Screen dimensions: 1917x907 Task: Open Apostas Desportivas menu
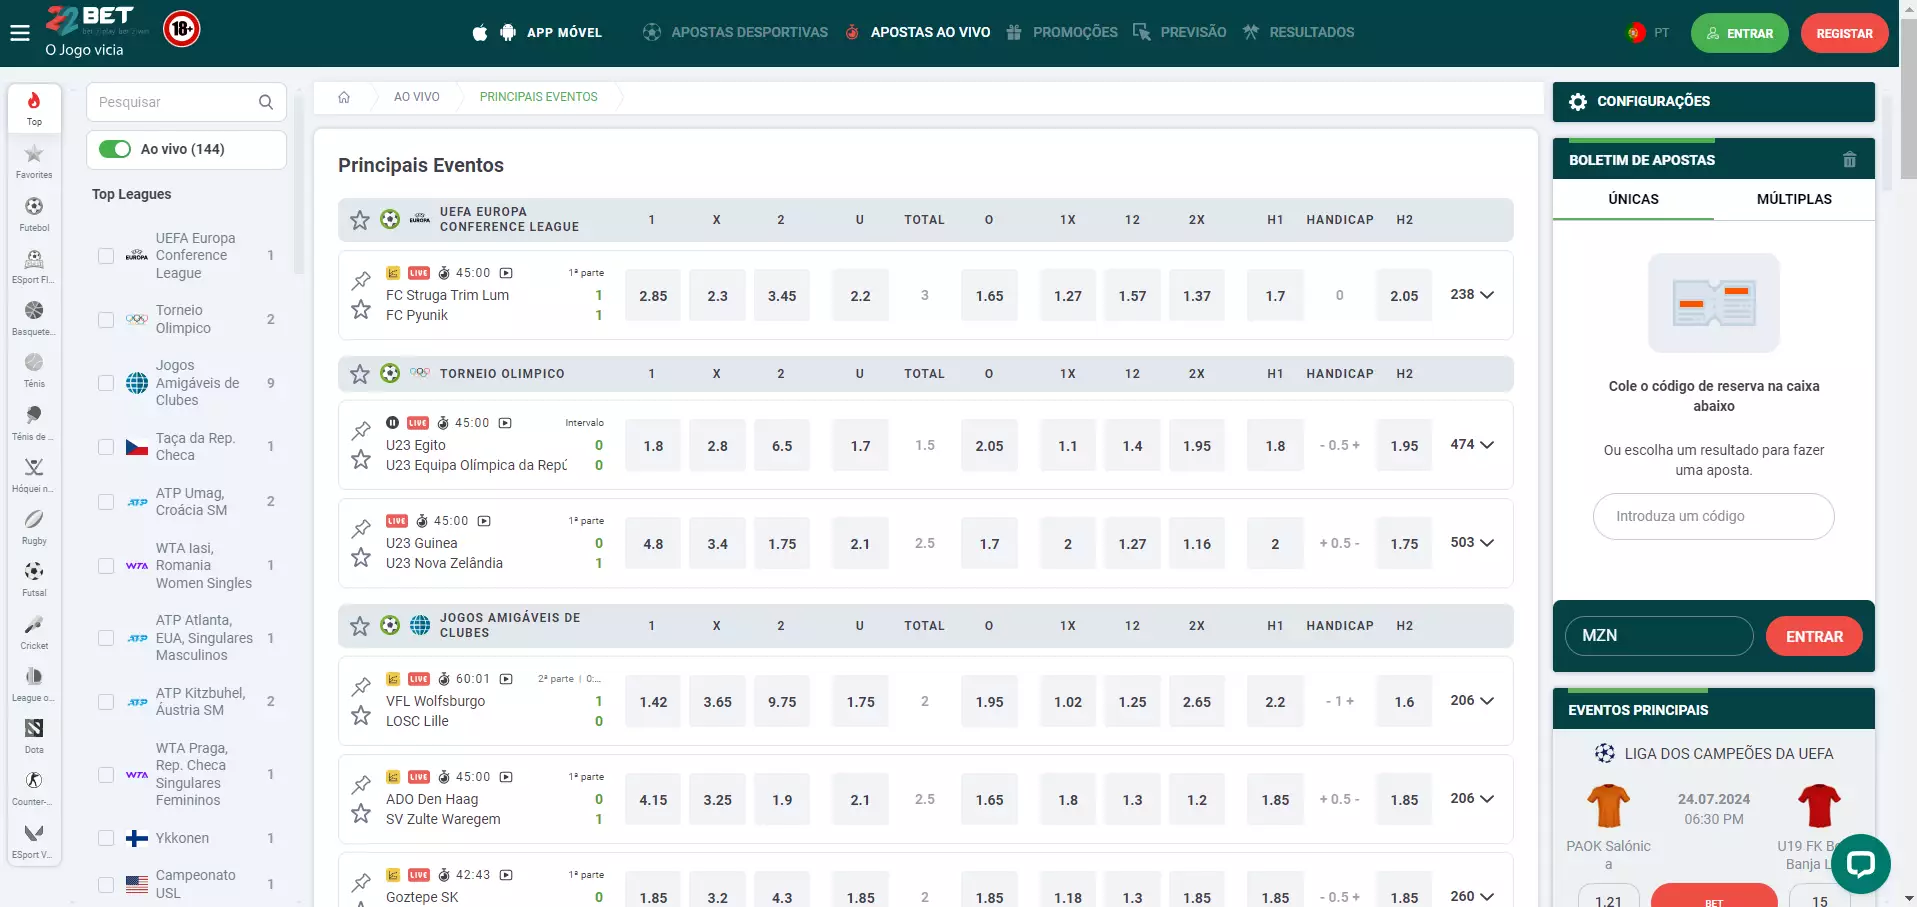tap(735, 33)
